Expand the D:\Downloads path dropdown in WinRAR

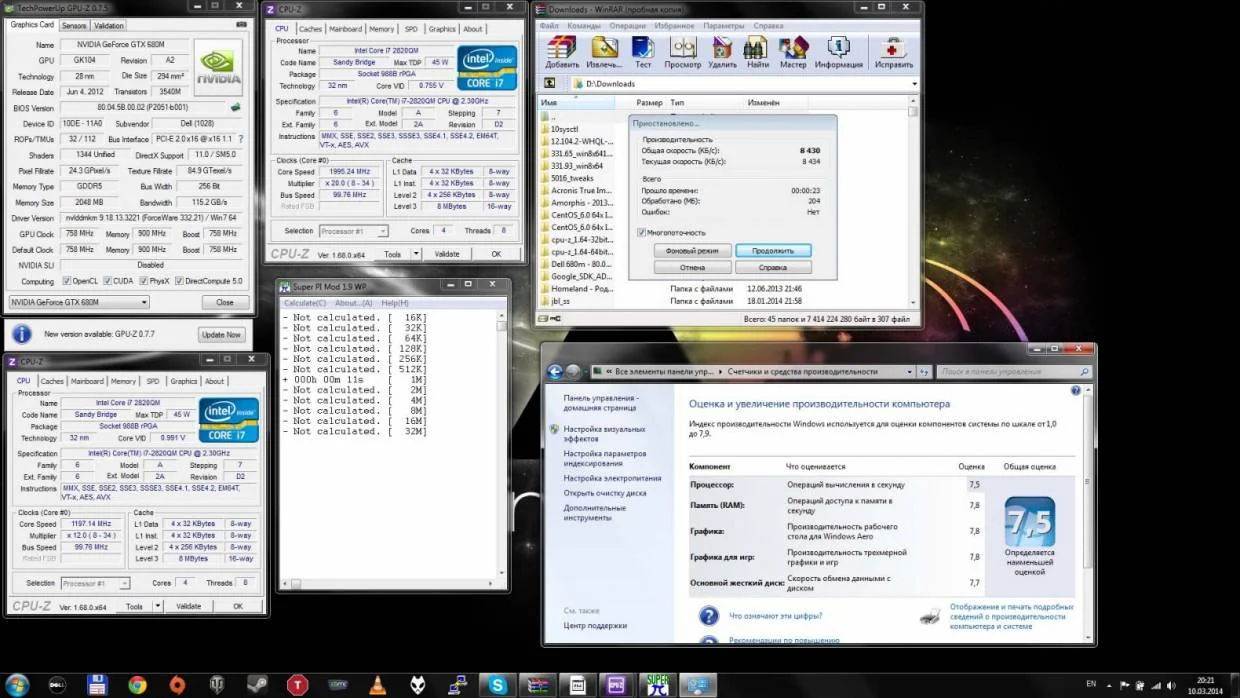(x=914, y=84)
